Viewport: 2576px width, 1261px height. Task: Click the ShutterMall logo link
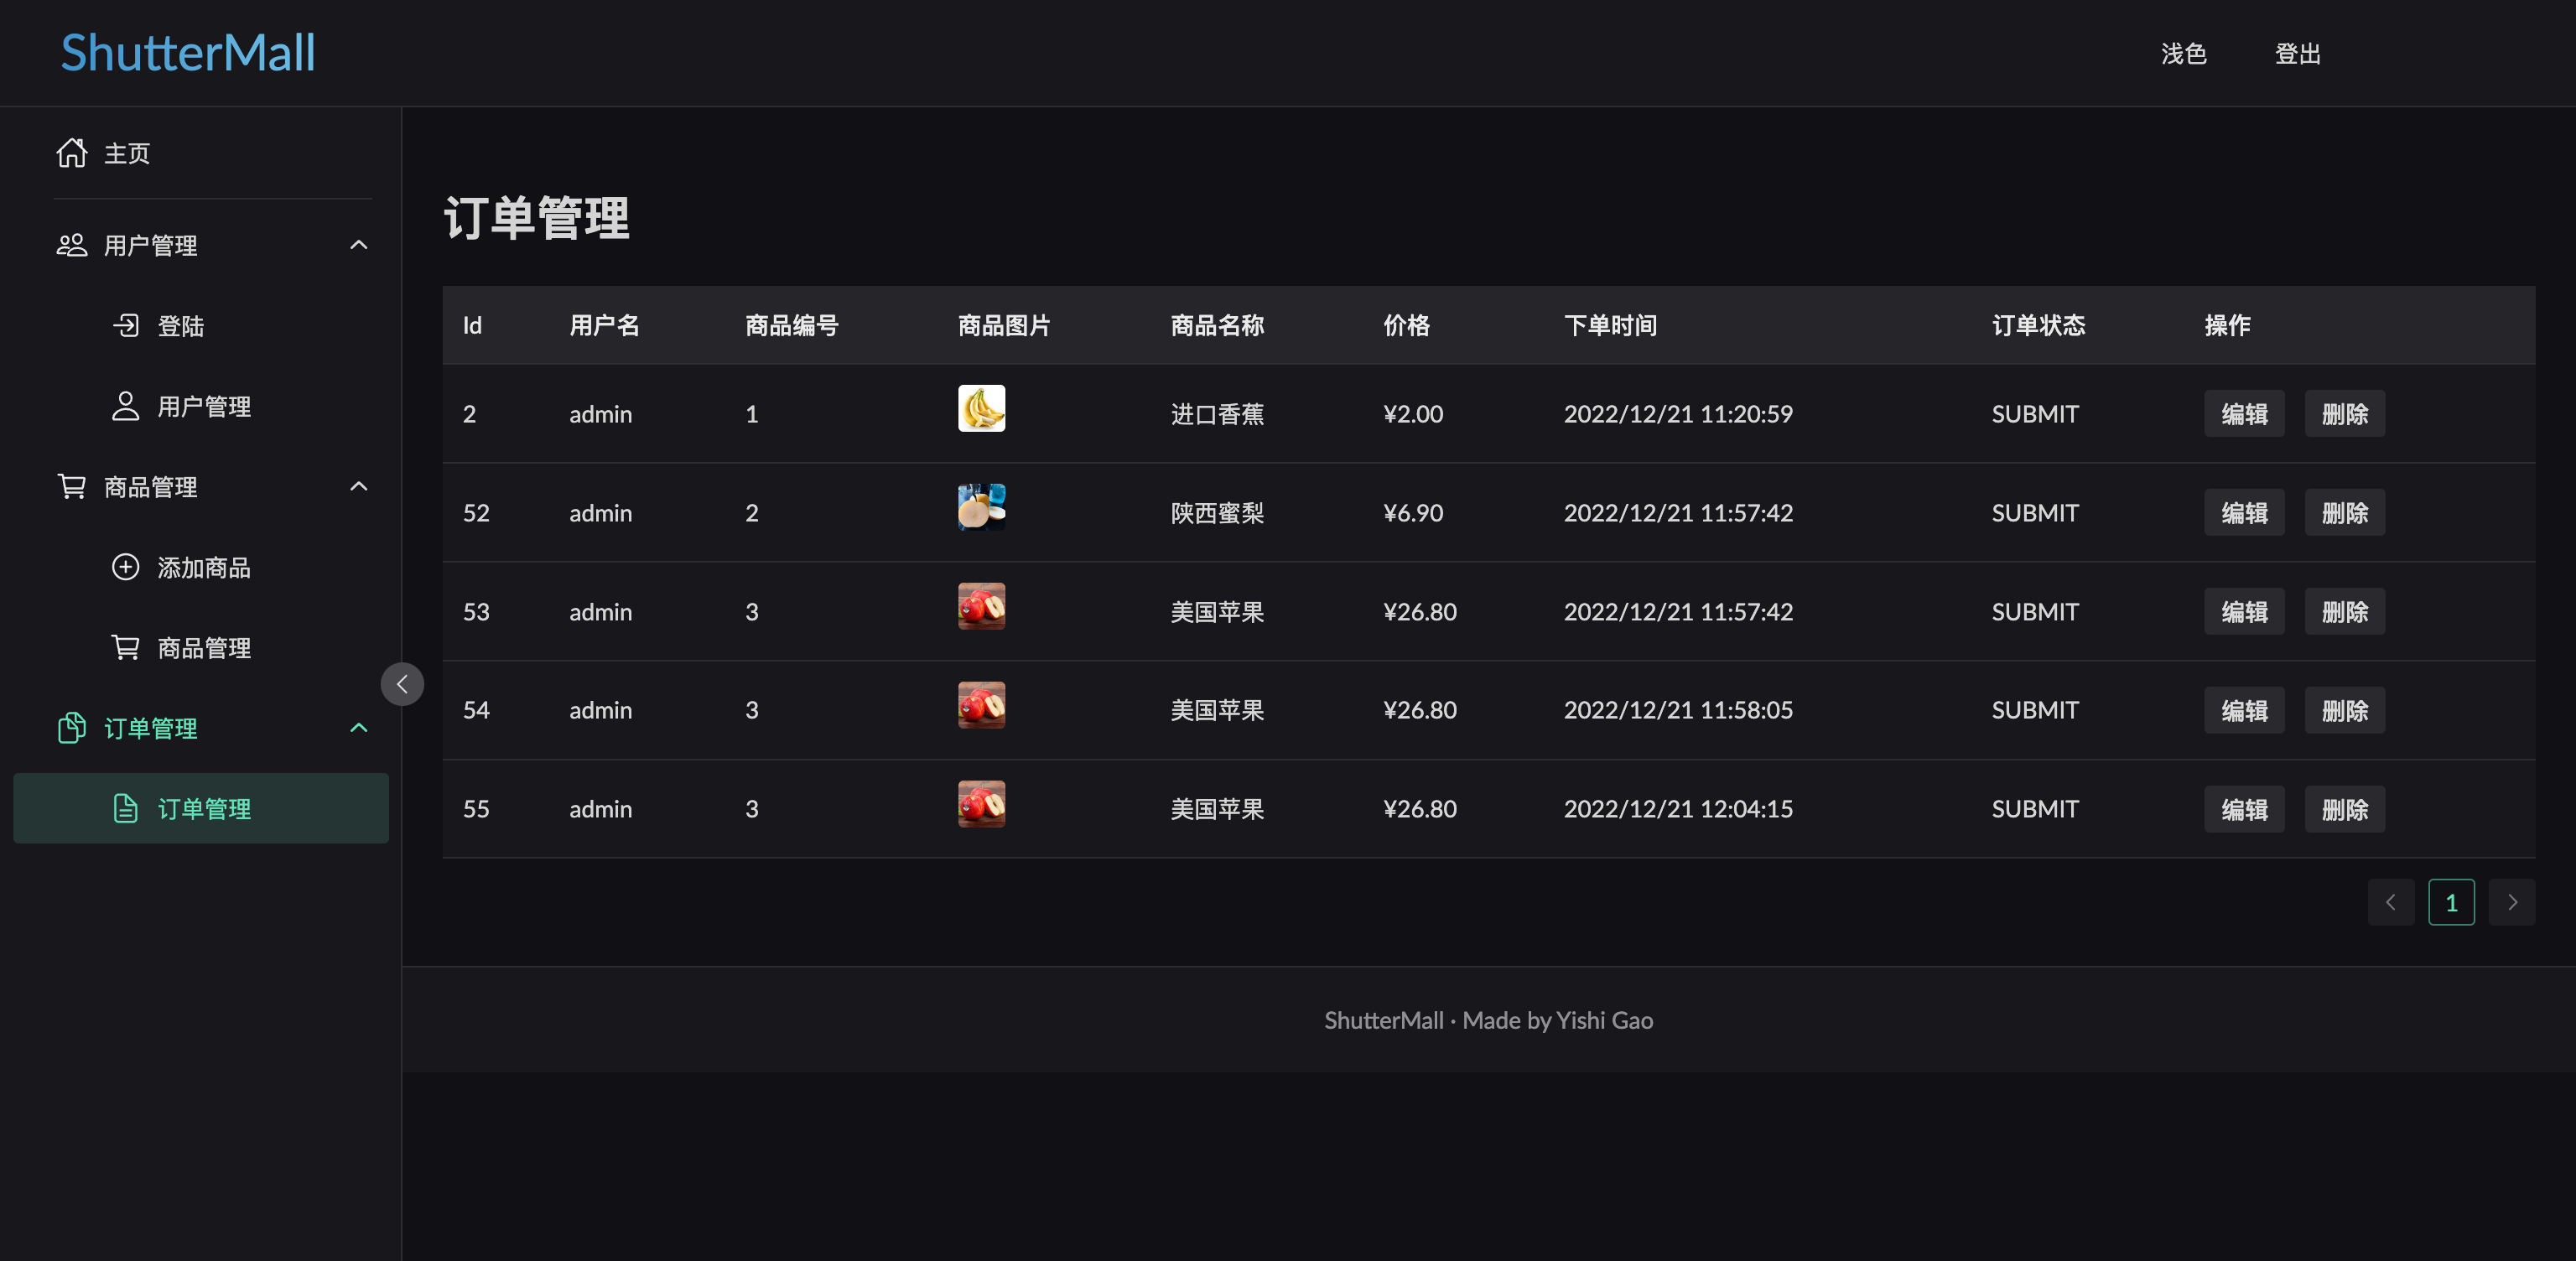[188, 53]
